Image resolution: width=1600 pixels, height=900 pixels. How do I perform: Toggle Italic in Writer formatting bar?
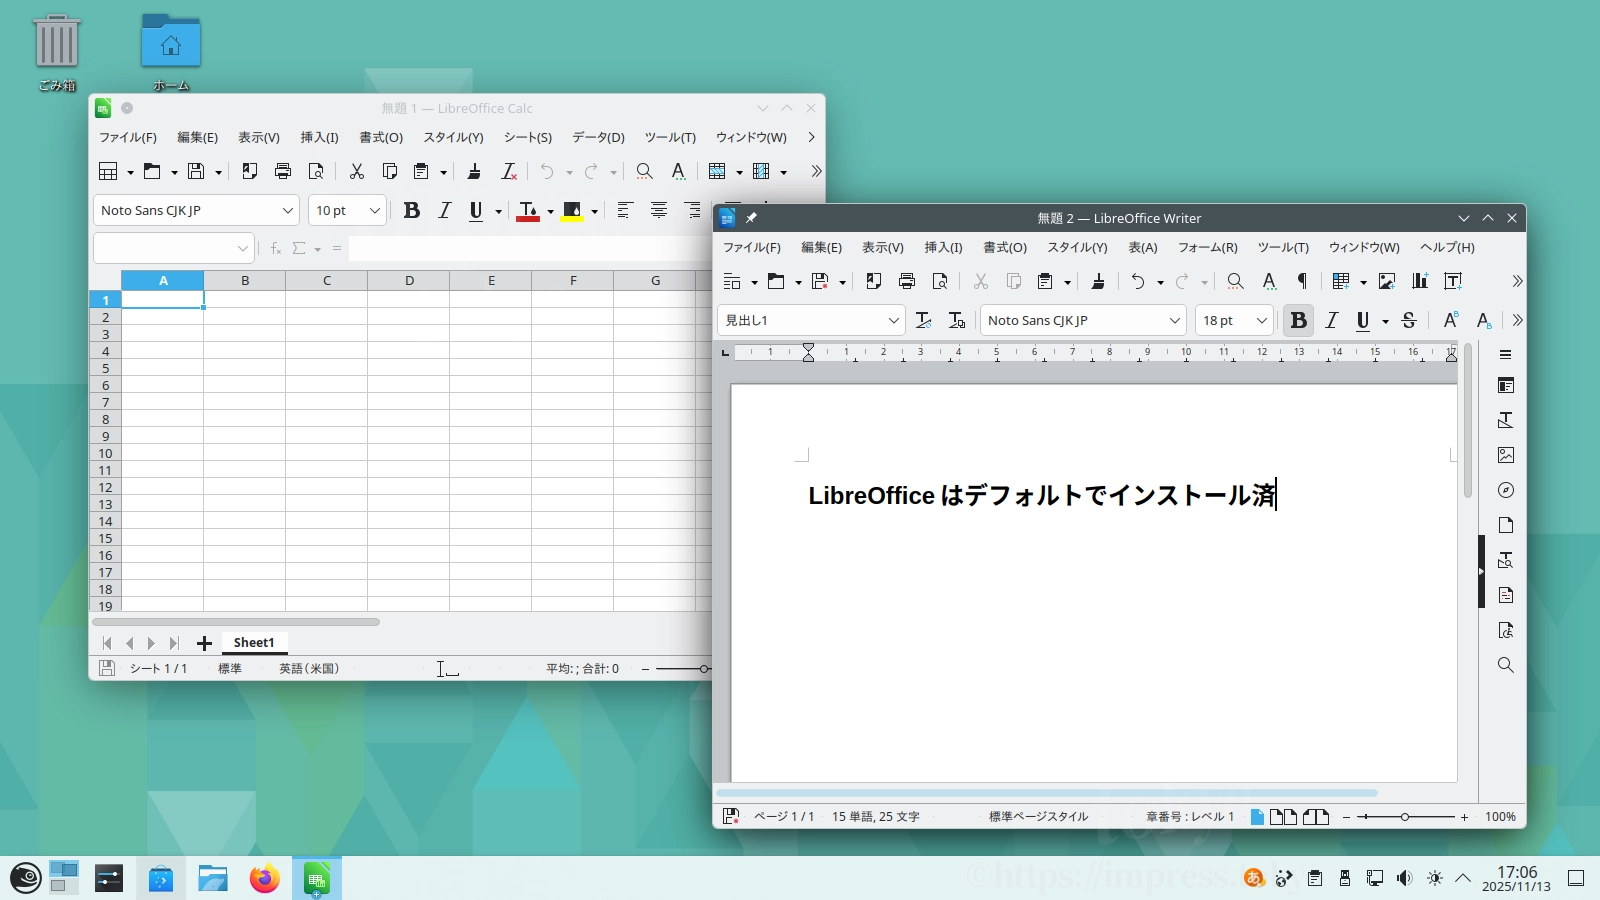(x=1331, y=320)
